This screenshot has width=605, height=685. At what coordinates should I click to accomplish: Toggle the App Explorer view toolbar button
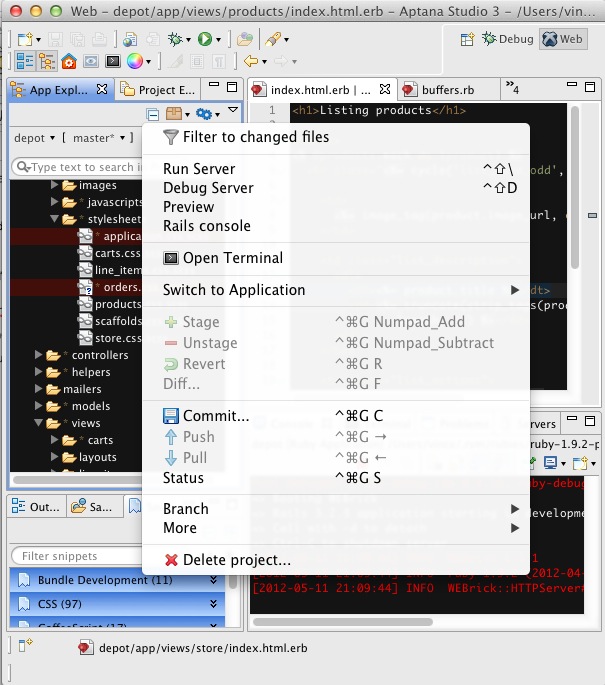click(47, 61)
